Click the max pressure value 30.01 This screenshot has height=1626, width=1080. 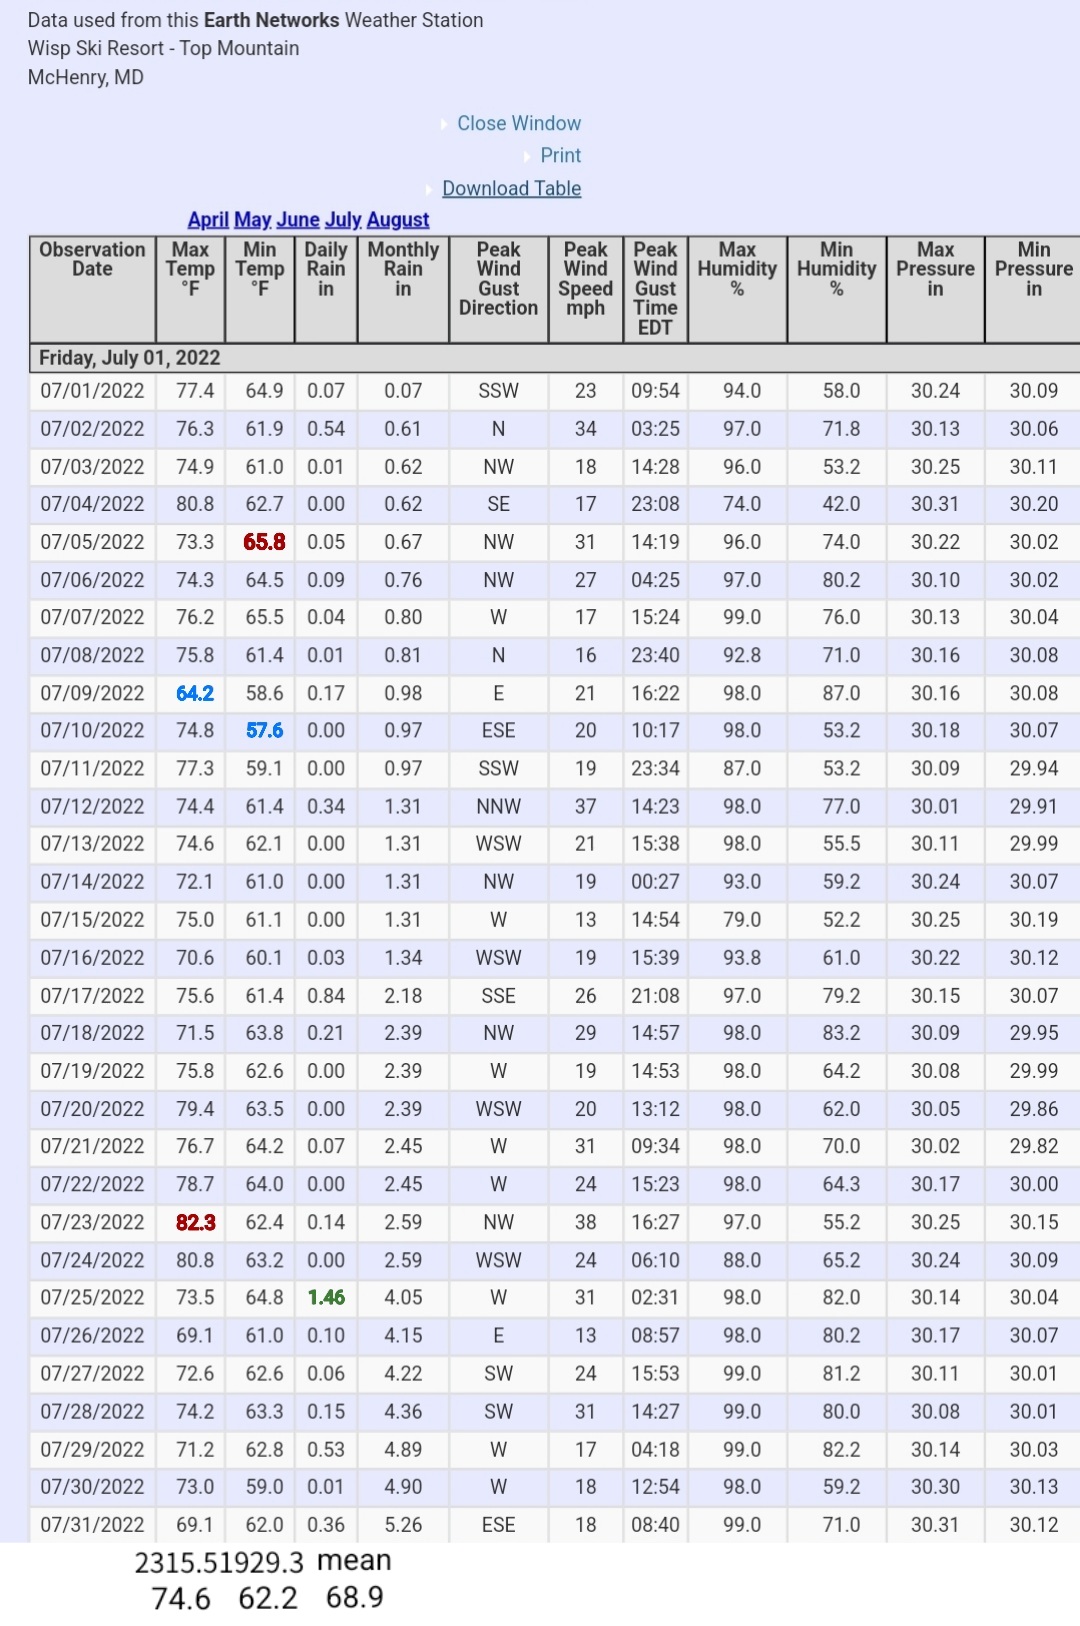pos(935,806)
